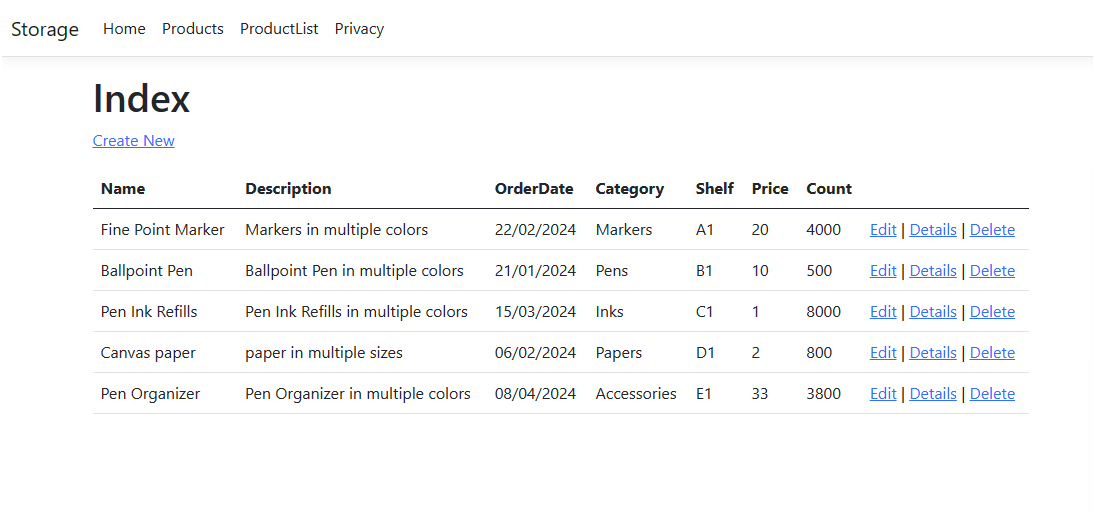The image size is (1095, 514).
Task: Select the 'Ballpoint Pen' name cell
Action: click(x=147, y=271)
